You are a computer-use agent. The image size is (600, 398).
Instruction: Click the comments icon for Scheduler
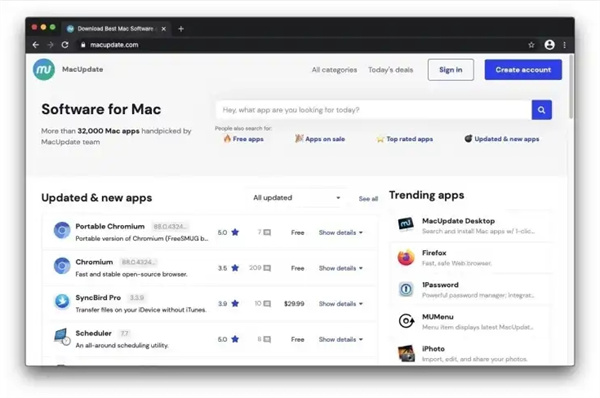point(267,339)
